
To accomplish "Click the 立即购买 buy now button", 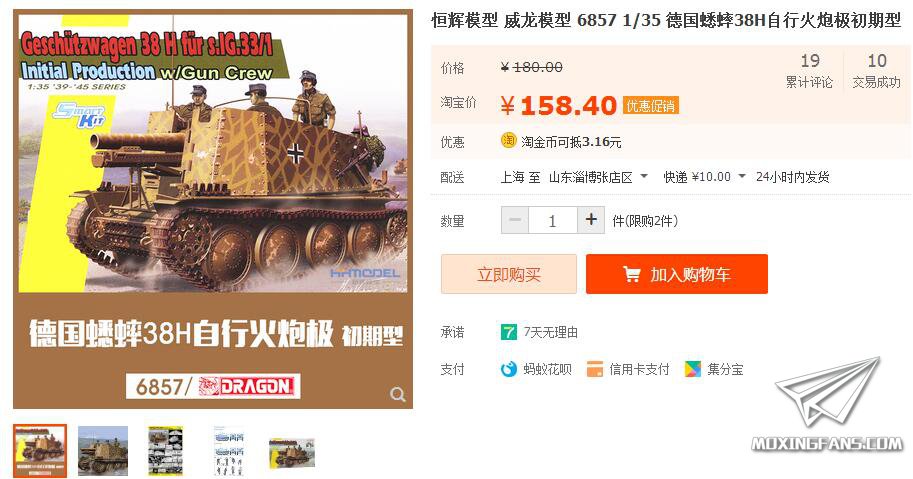I will 509,274.
